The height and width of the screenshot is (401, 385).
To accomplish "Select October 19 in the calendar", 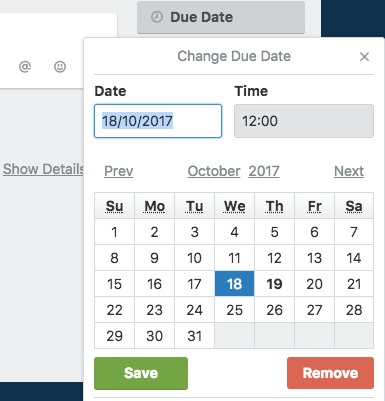I will click(274, 284).
